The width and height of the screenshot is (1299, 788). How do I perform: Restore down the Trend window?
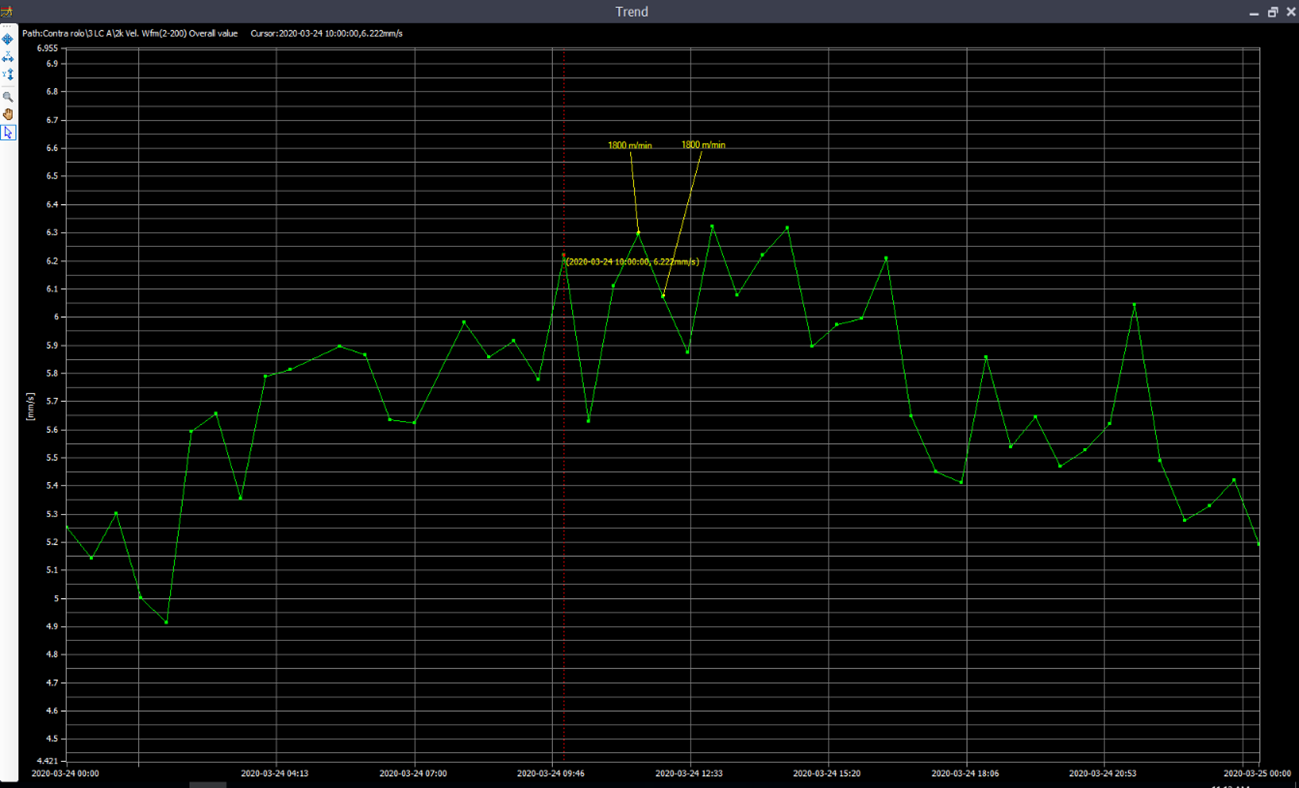pyautogui.click(x=1273, y=12)
